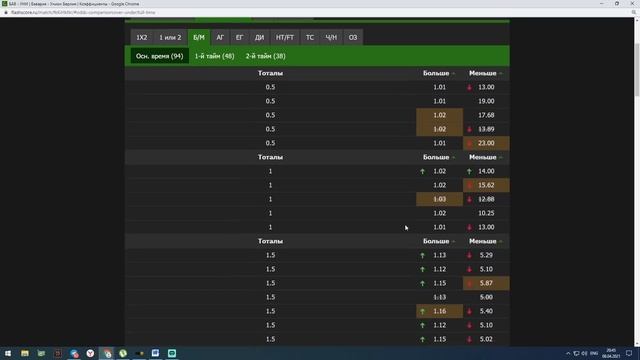Screen dimensions: 640x360
Task: Open Yandex Browser from taskbar
Action: (x=90, y=353)
